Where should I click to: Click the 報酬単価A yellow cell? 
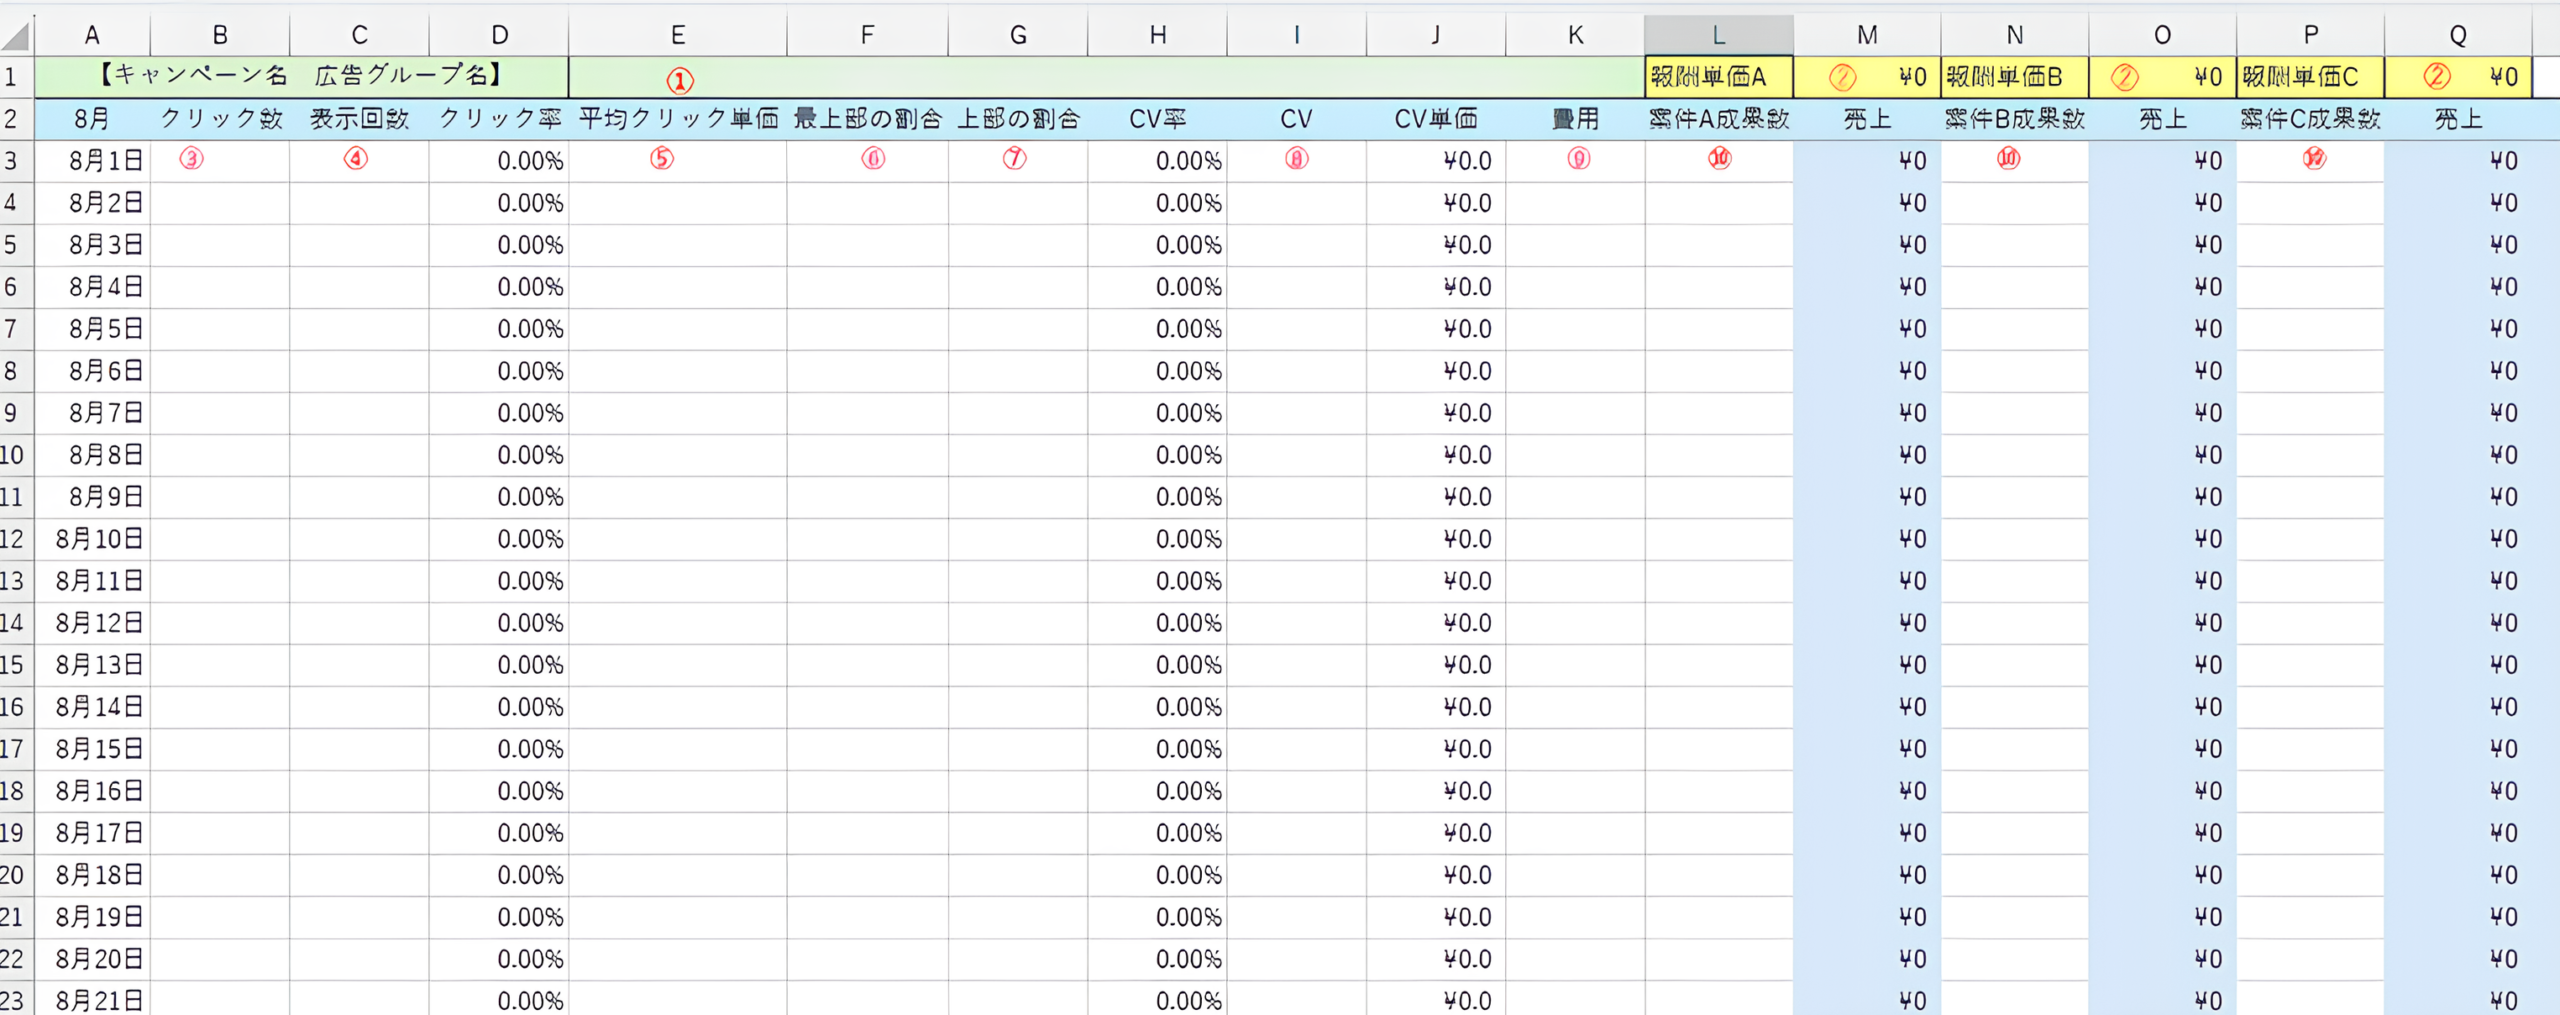pos(1716,76)
